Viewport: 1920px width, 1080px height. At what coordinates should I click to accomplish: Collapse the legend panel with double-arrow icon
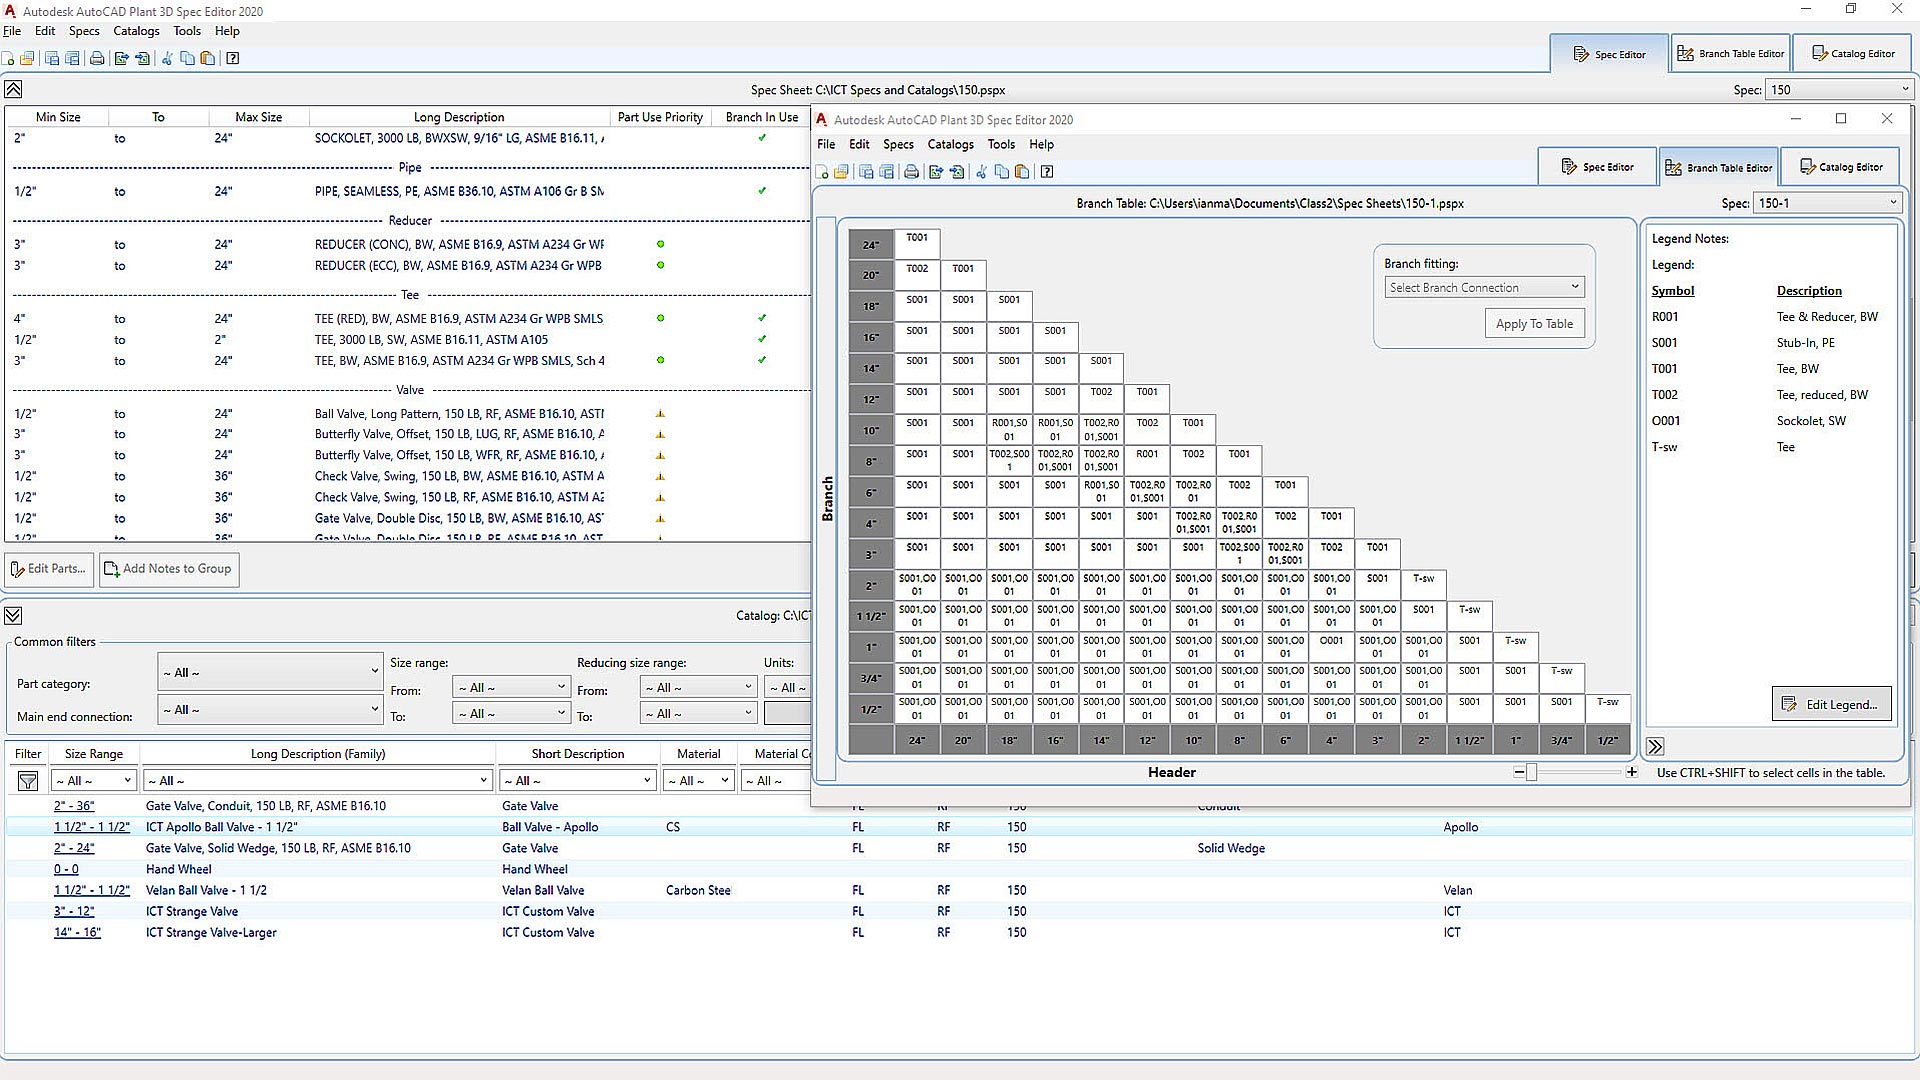(x=1655, y=746)
